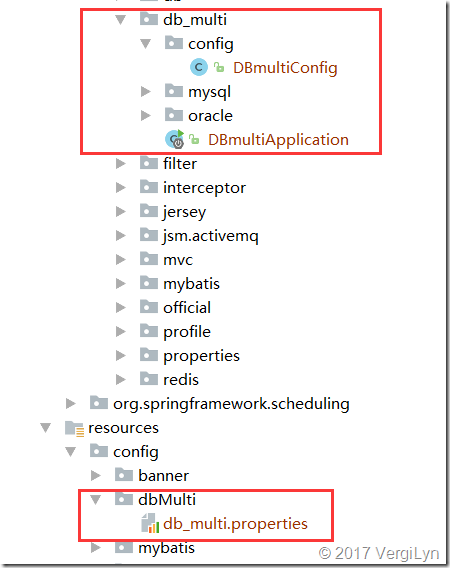Select the 'db_multi' package label

[195, 20]
